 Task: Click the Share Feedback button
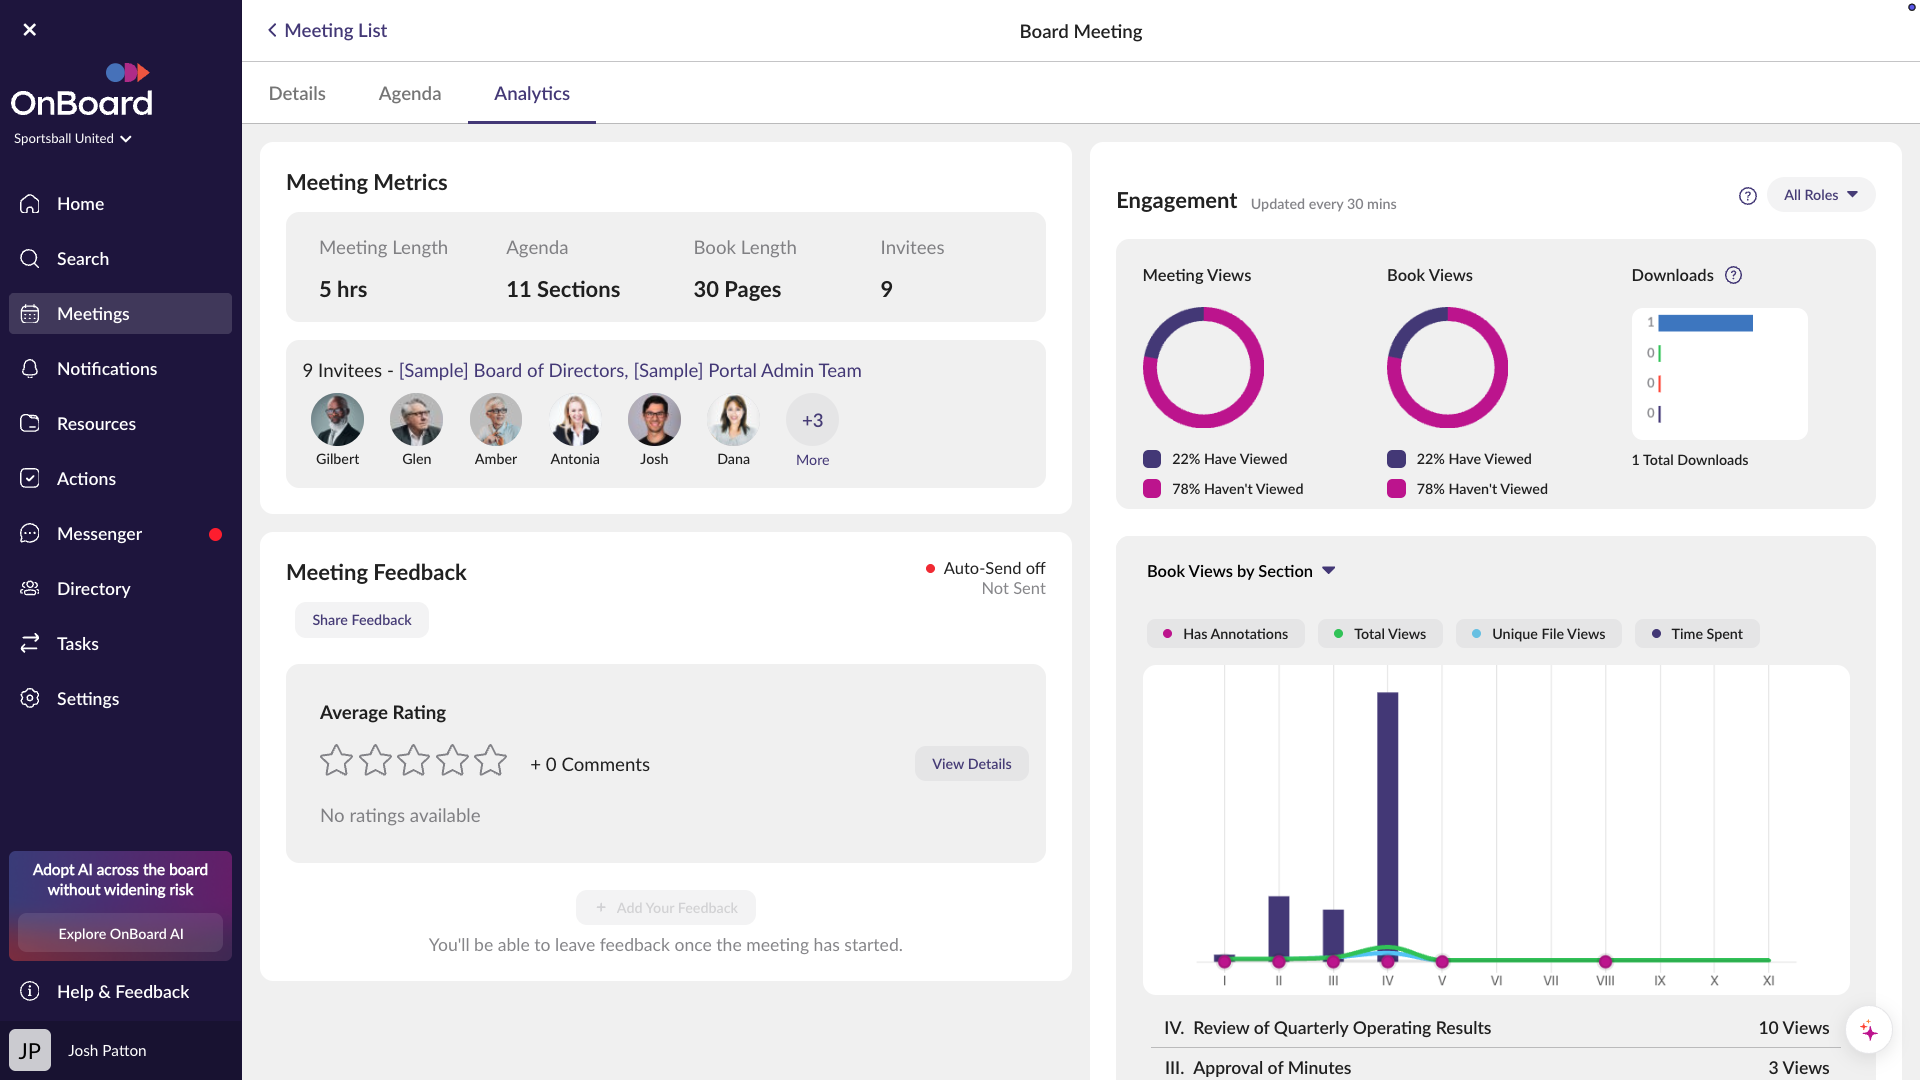click(x=361, y=620)
